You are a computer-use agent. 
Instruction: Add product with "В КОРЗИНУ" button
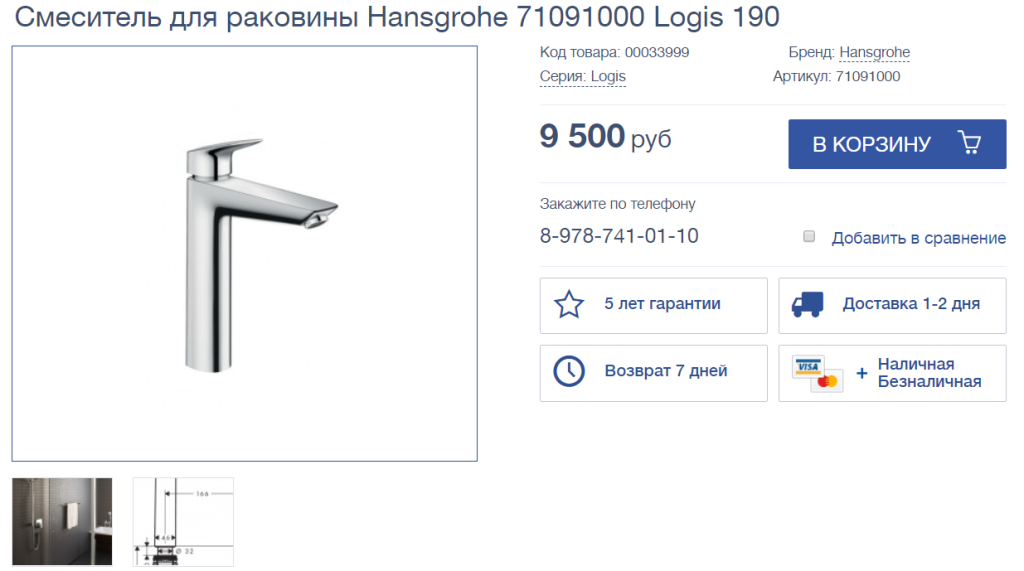[897, 144]
